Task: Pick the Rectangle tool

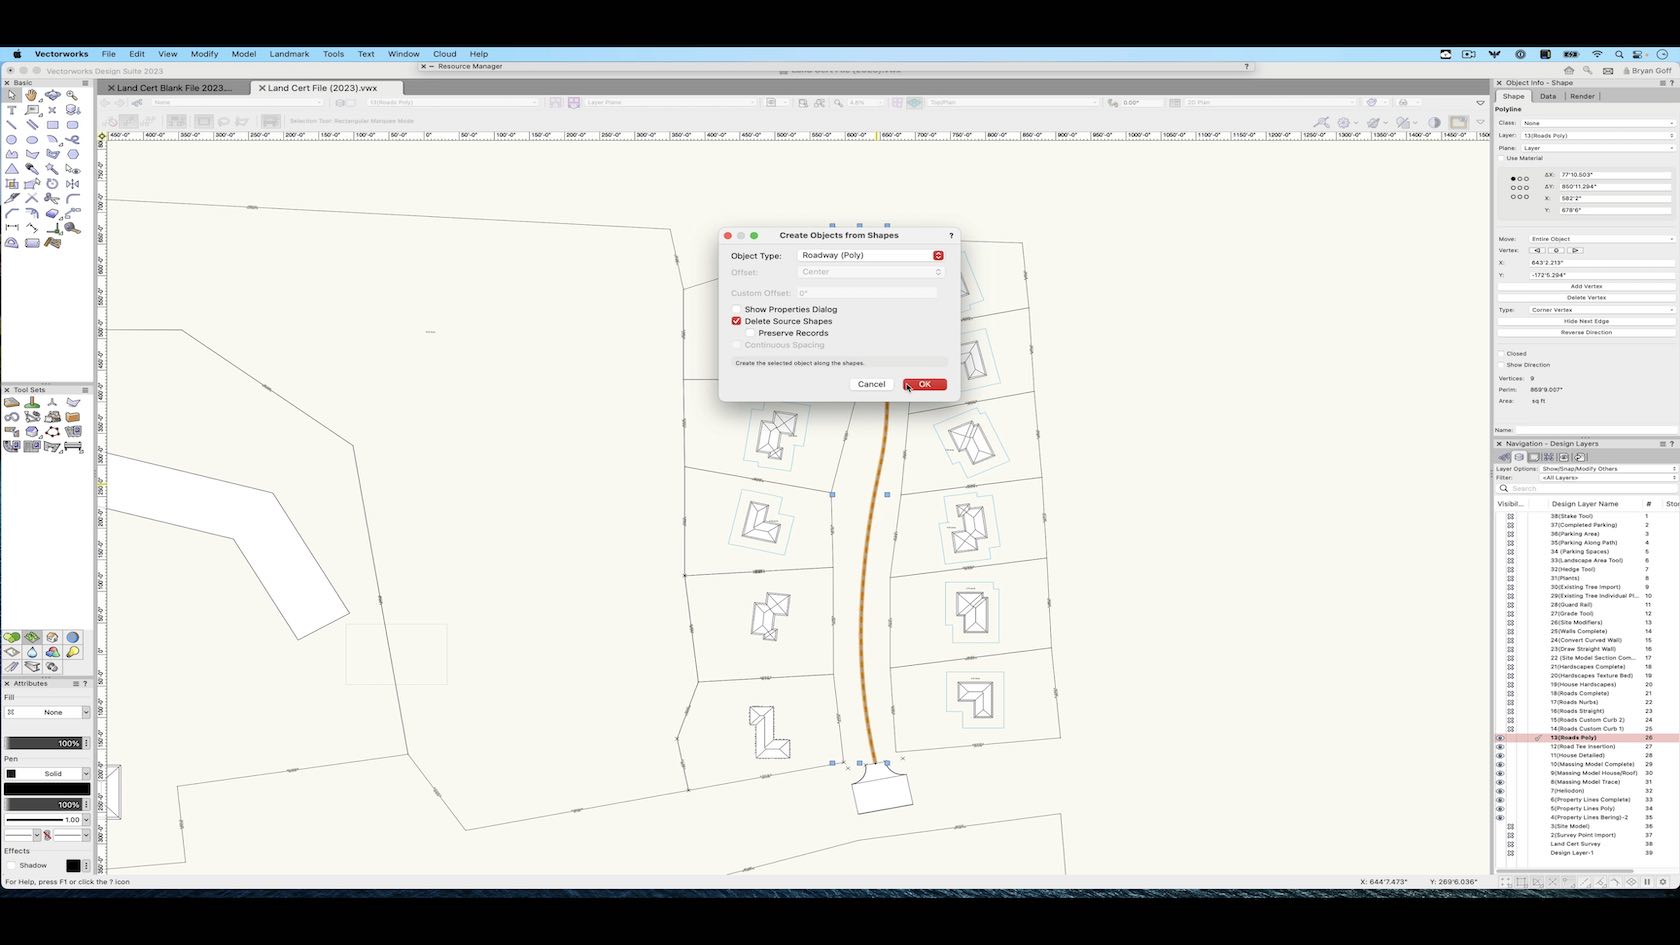Action: pyautogui.click(x=52, y=125)
